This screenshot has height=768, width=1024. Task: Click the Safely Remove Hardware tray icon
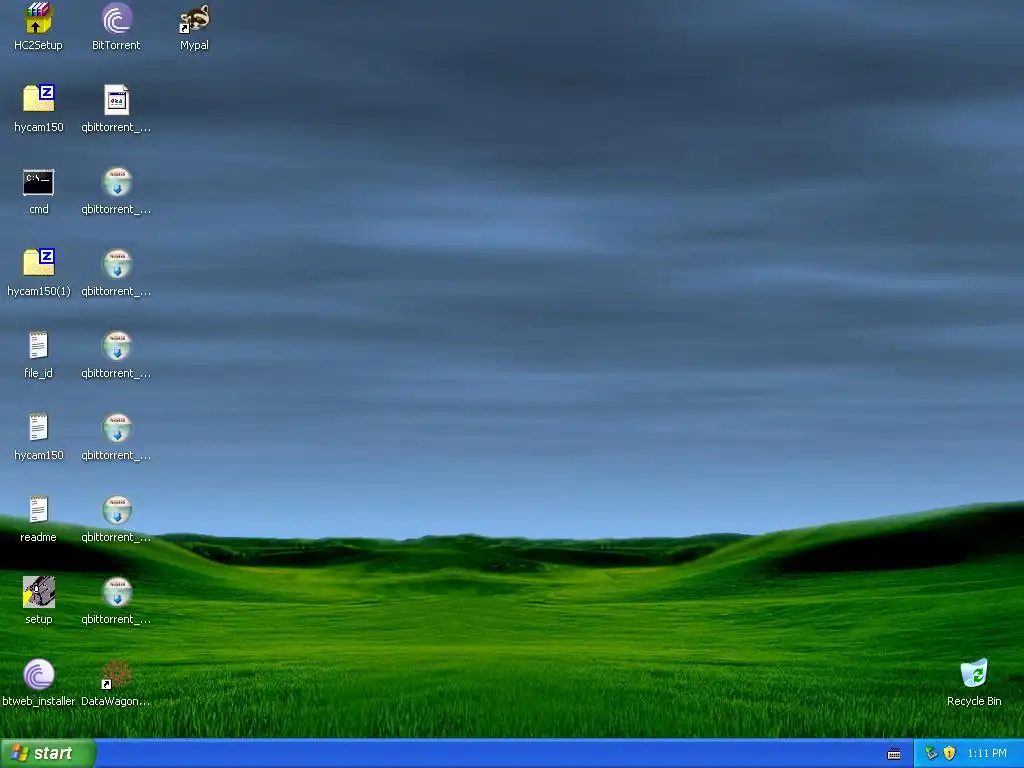(x=931, y=754)
